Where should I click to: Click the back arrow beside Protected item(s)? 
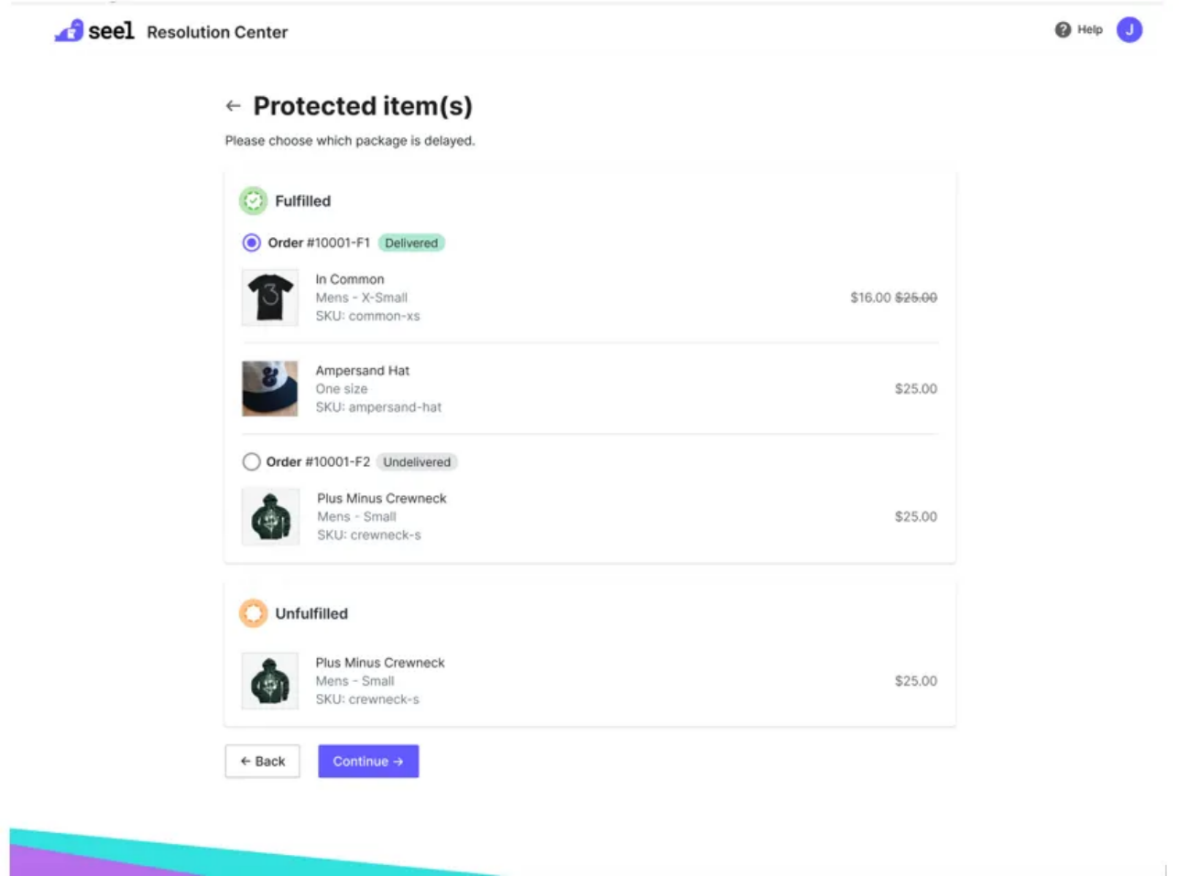coord(233,106)
